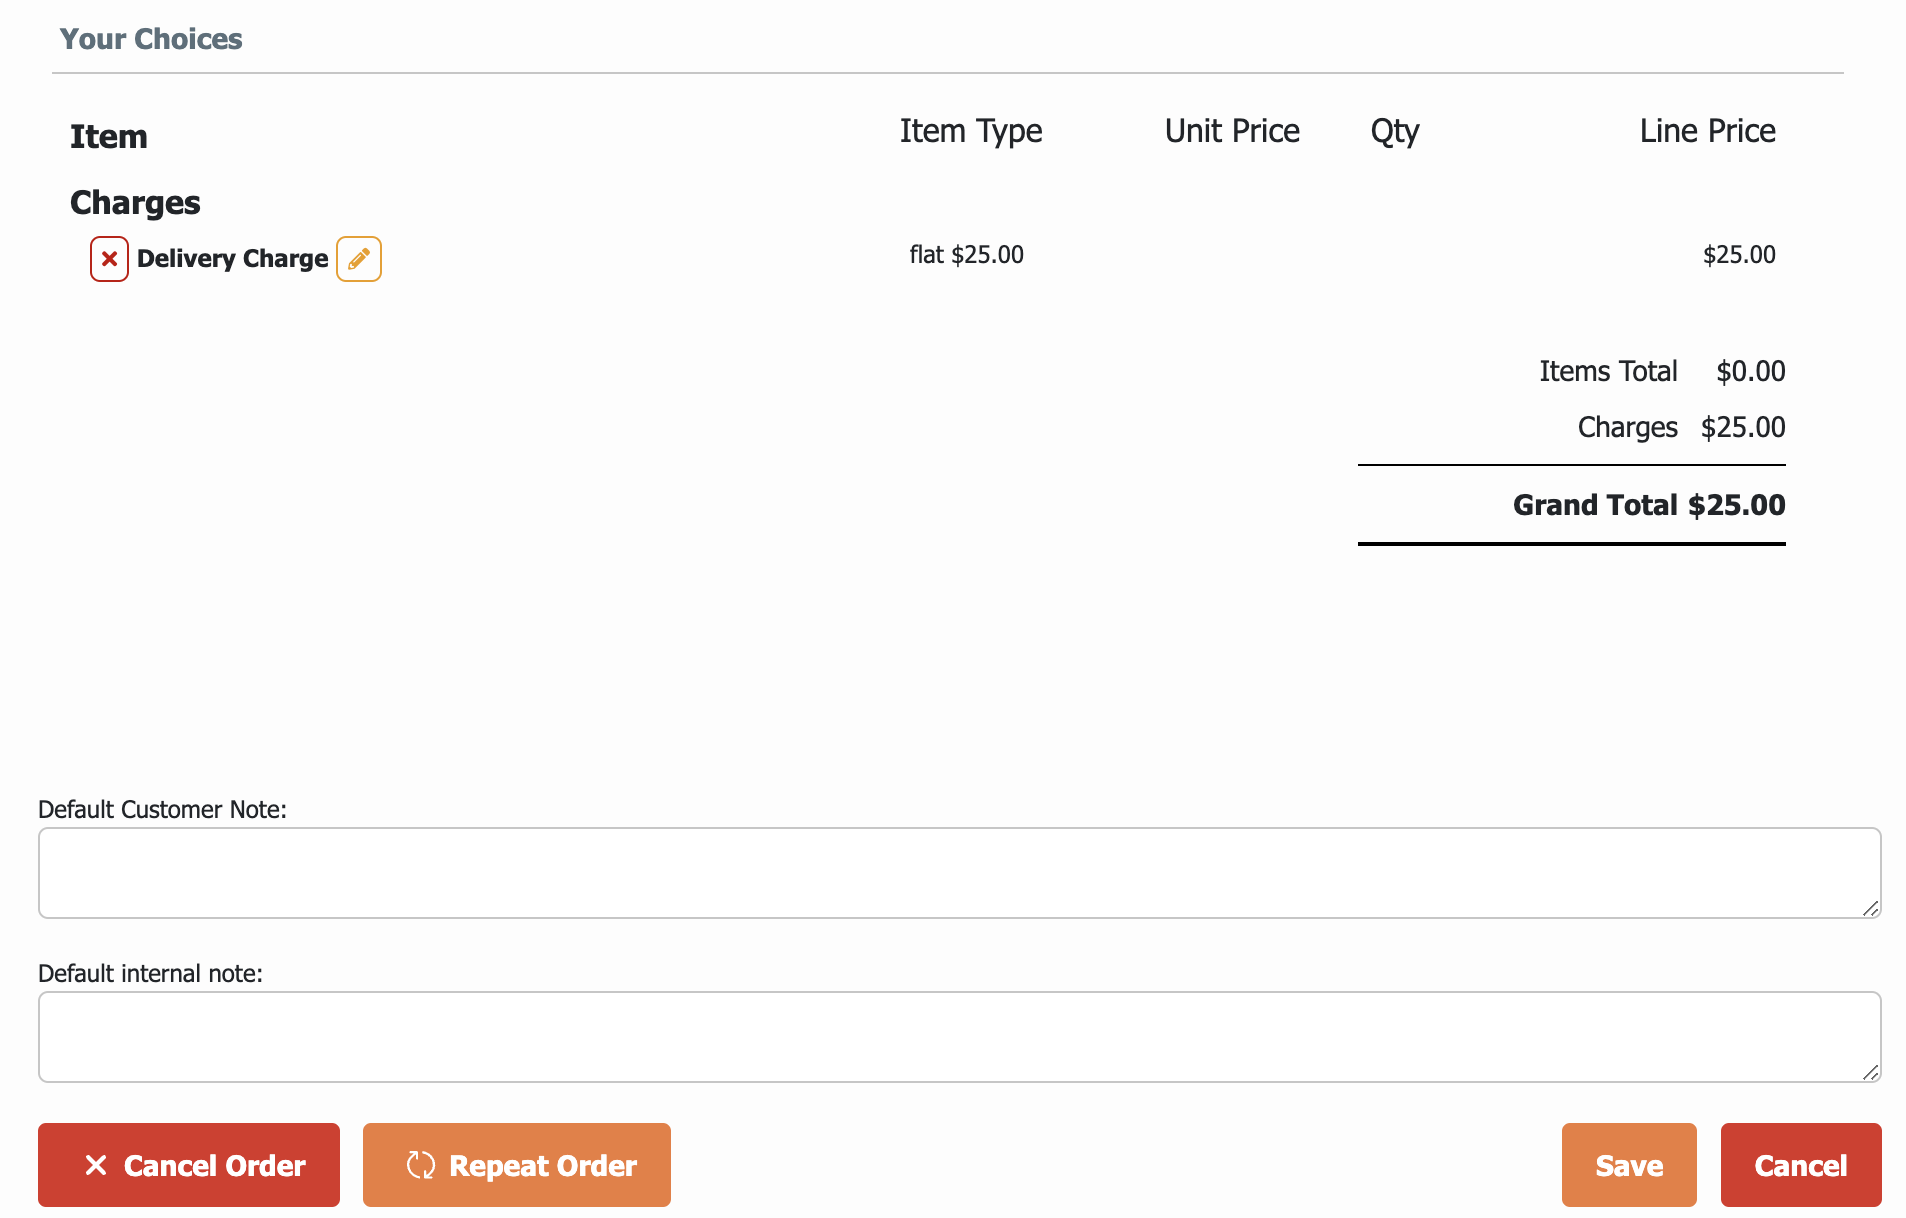Save the order choices
The width and height of the screenshot is (1906, 1218).
[1628, 1165]
